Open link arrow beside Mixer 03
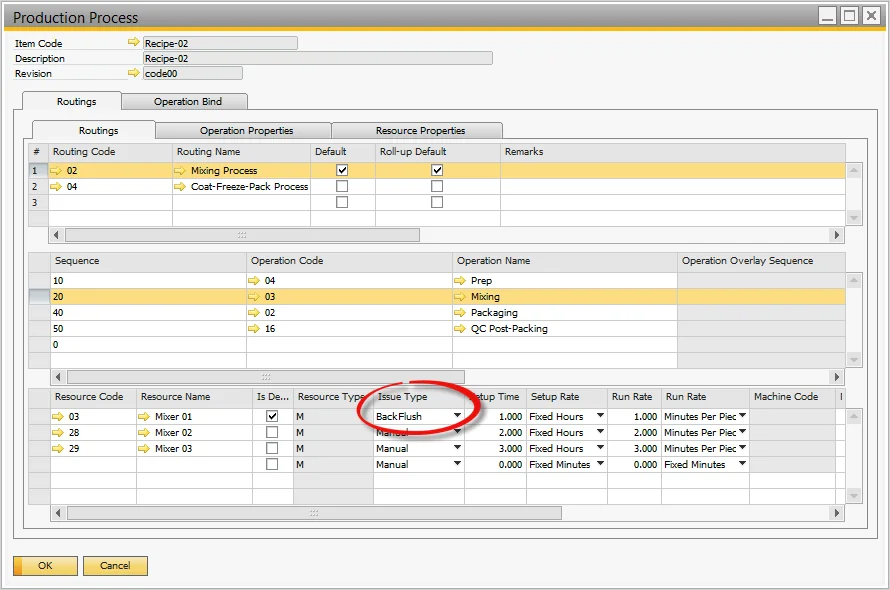The image size is (890, 590). pyautogui.click(x=144, y=448)
